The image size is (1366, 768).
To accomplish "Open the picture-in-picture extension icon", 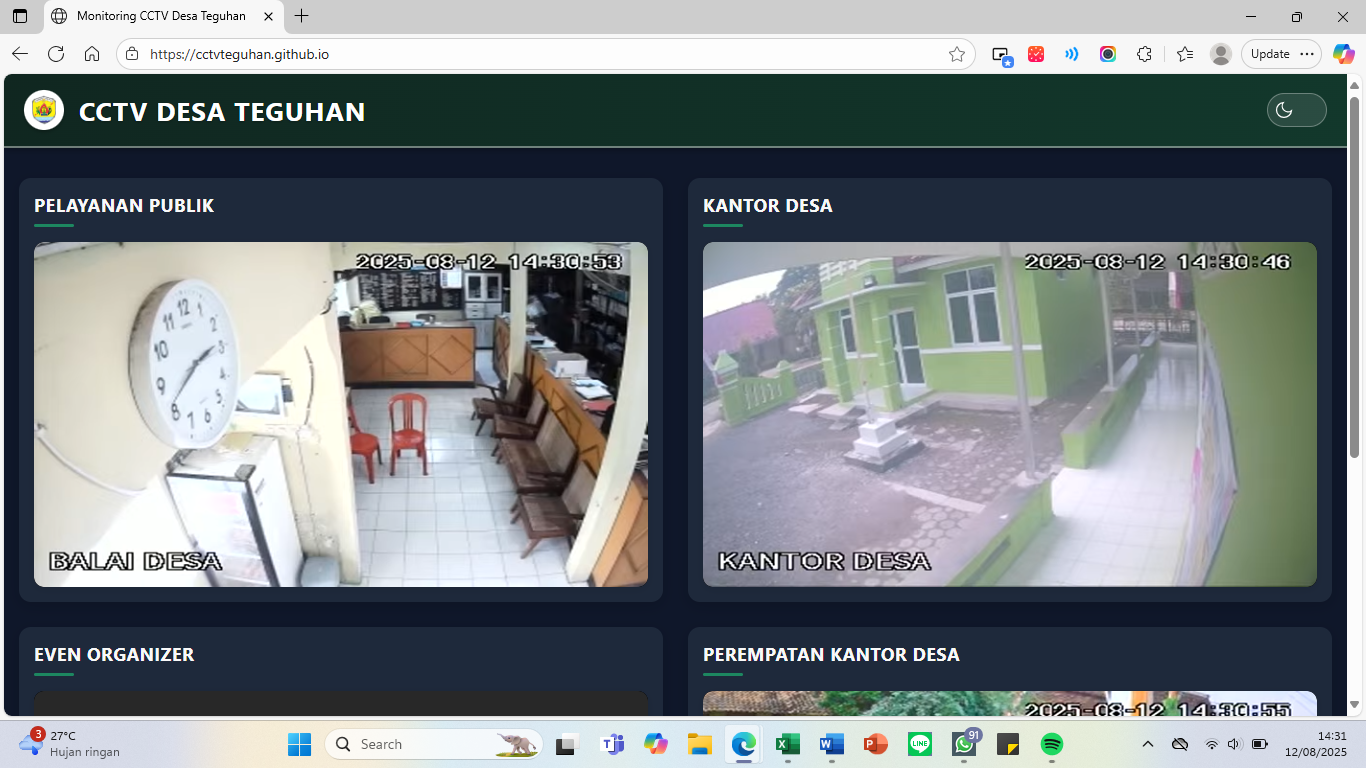I will coord(1002,55).
